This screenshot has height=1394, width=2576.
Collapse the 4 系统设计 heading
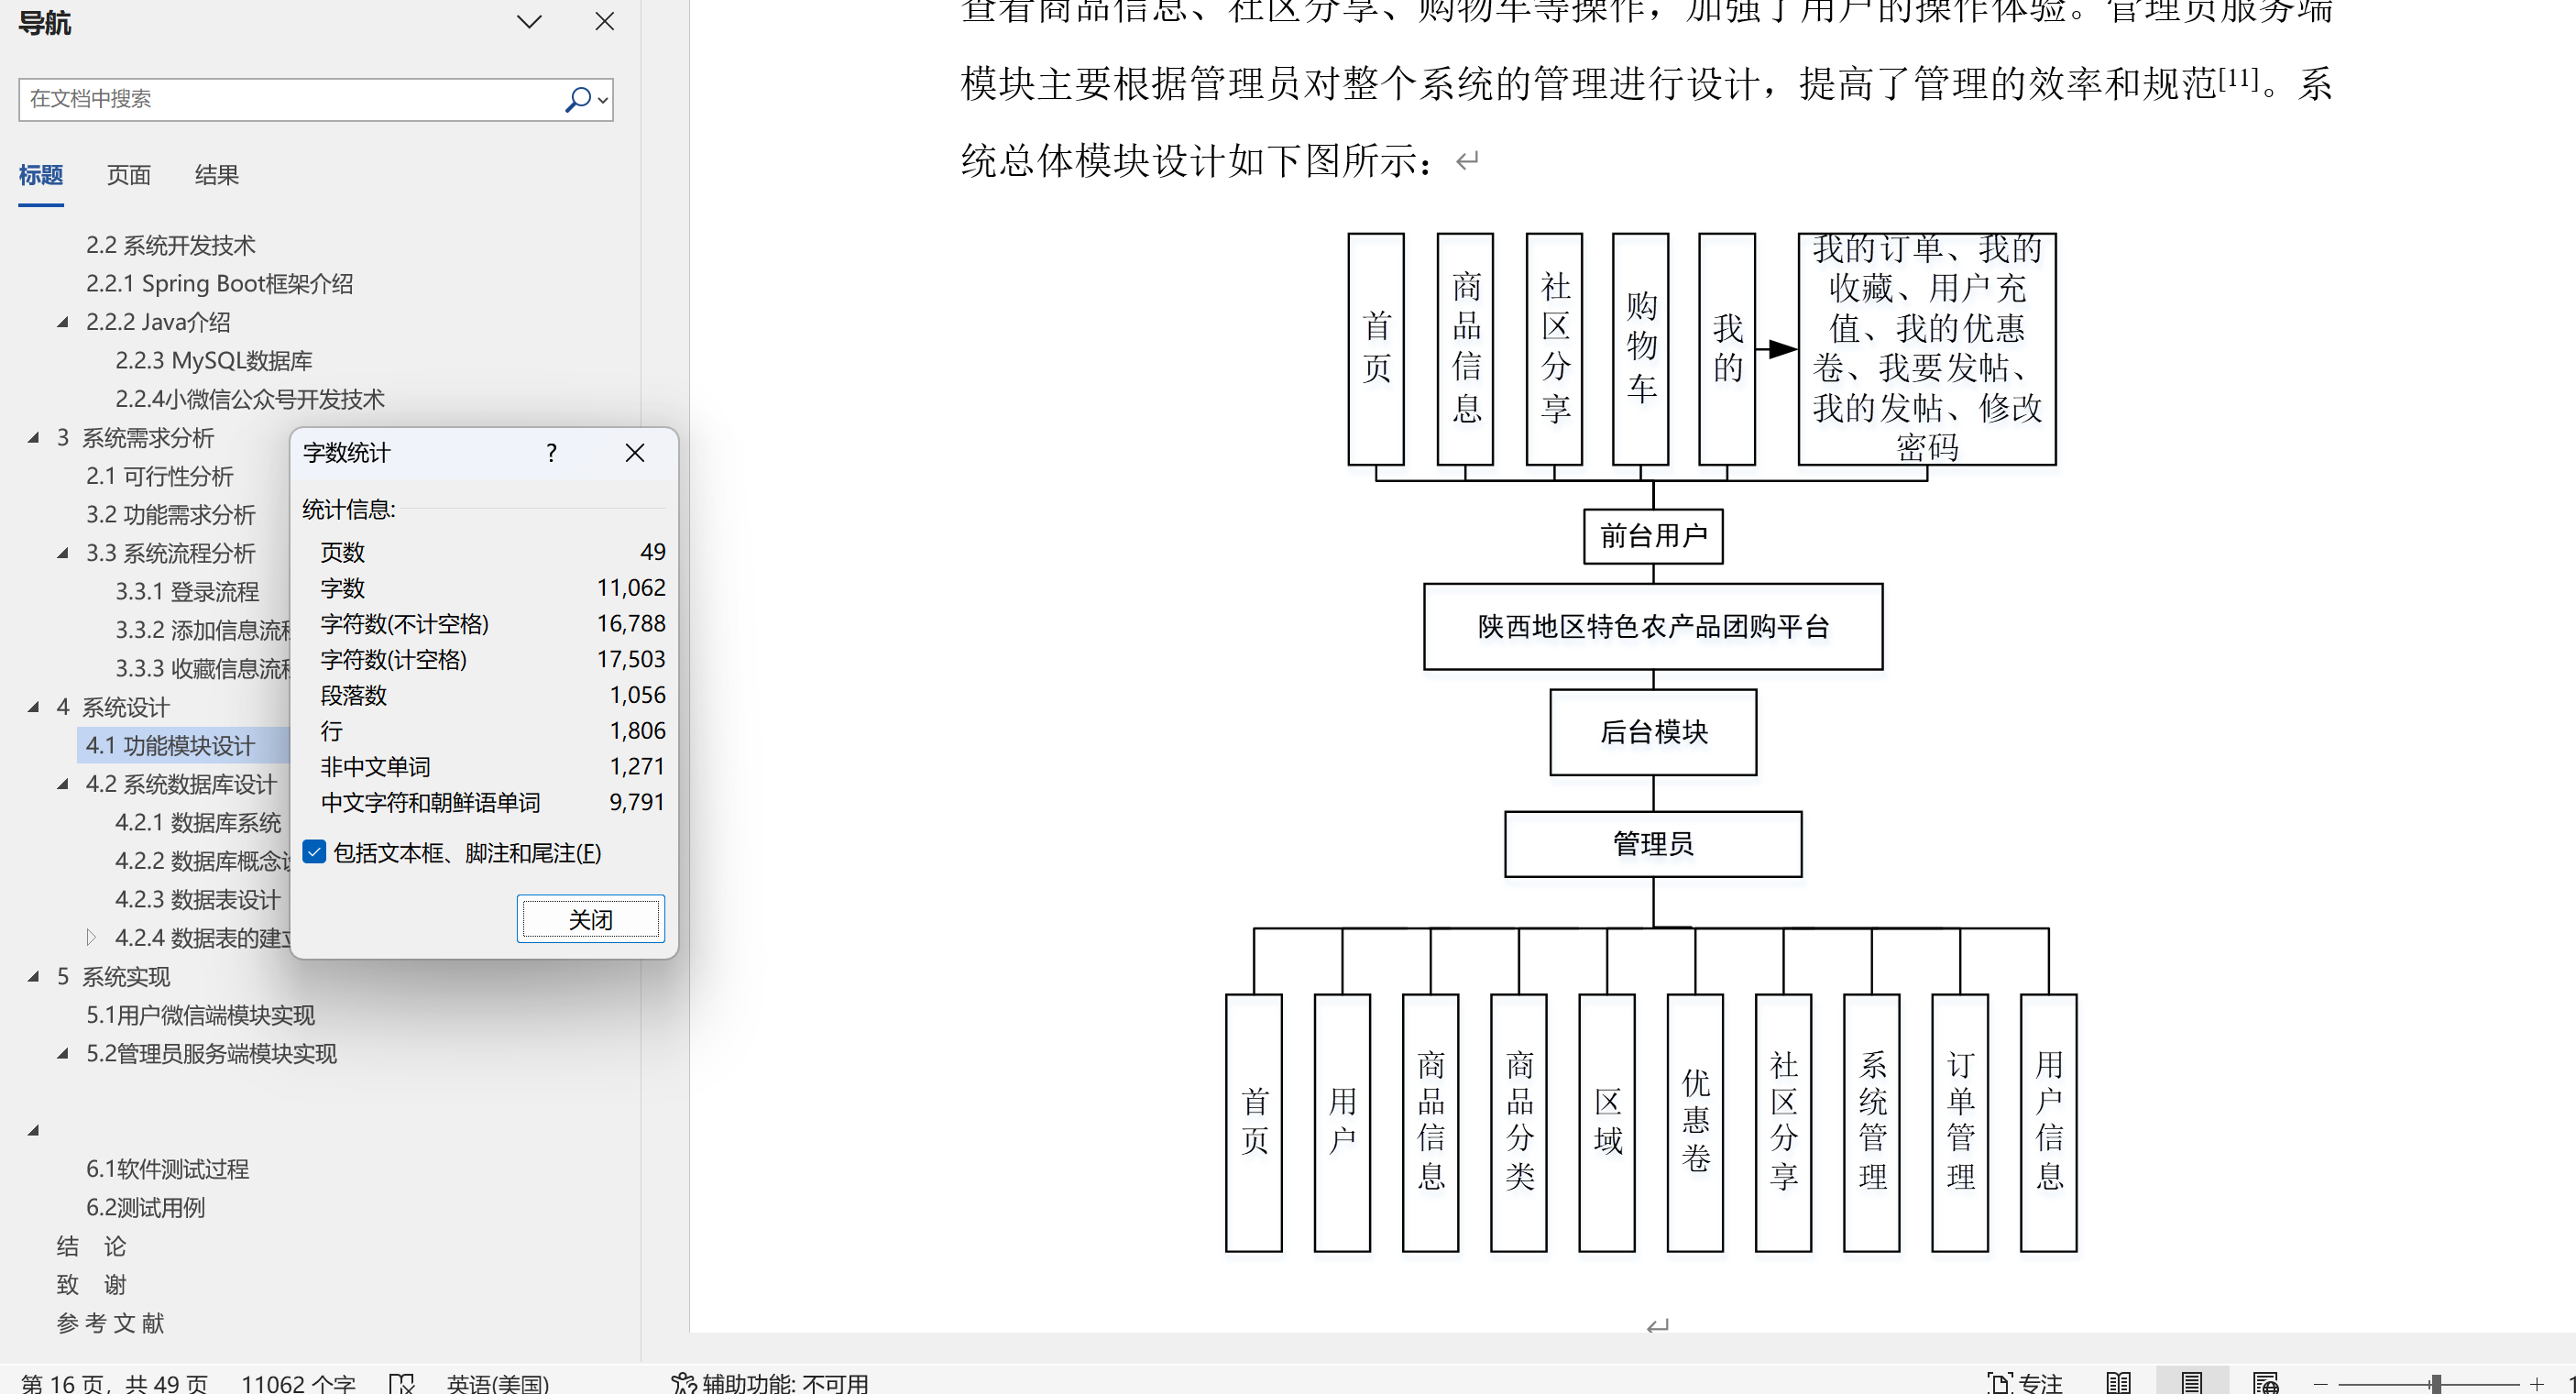point(33,707)
